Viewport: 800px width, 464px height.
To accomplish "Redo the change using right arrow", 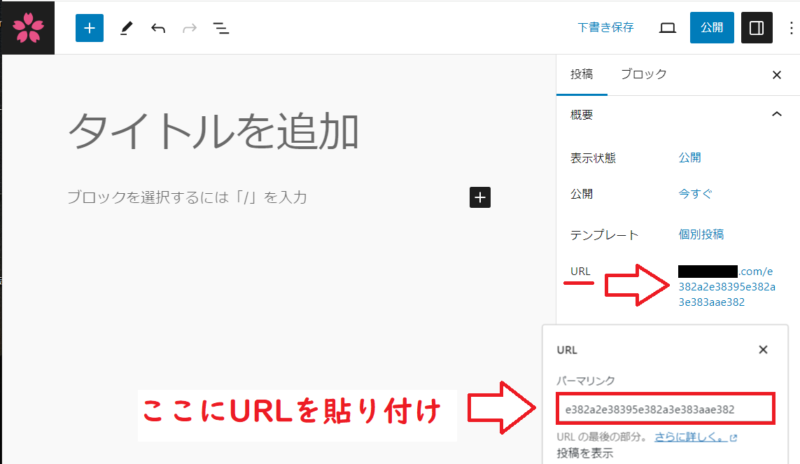I will [189, 28].
